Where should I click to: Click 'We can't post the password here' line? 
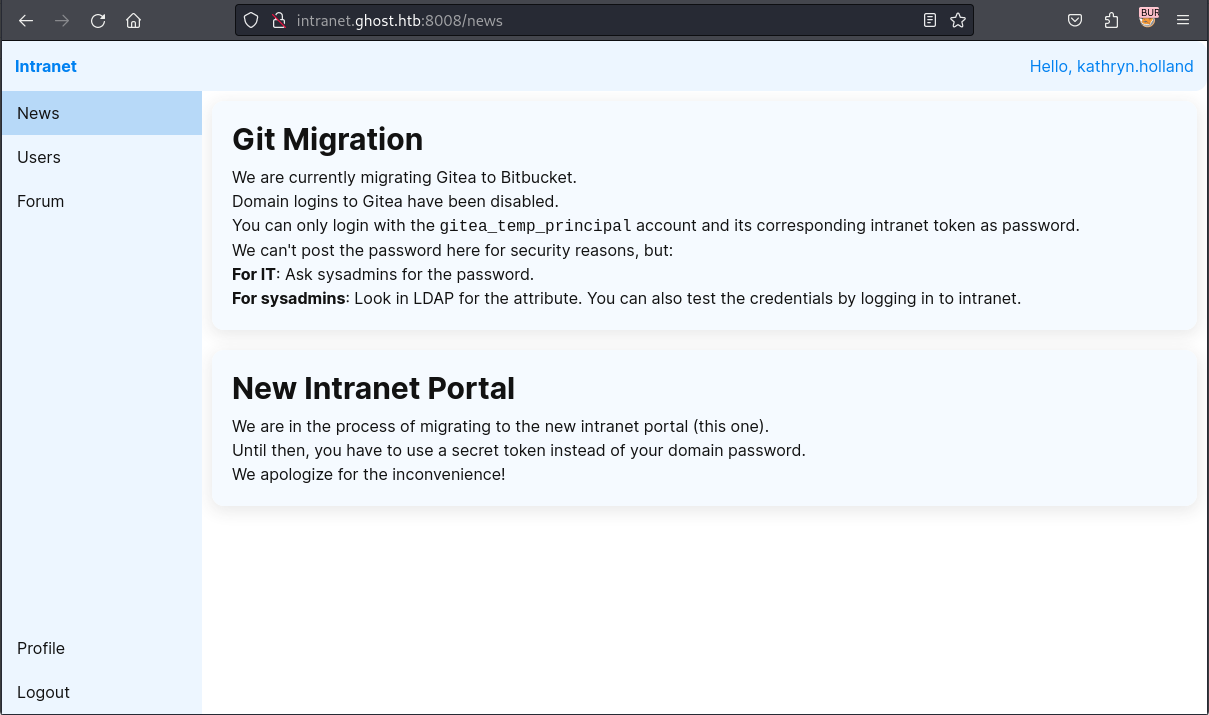click(453, 250)
